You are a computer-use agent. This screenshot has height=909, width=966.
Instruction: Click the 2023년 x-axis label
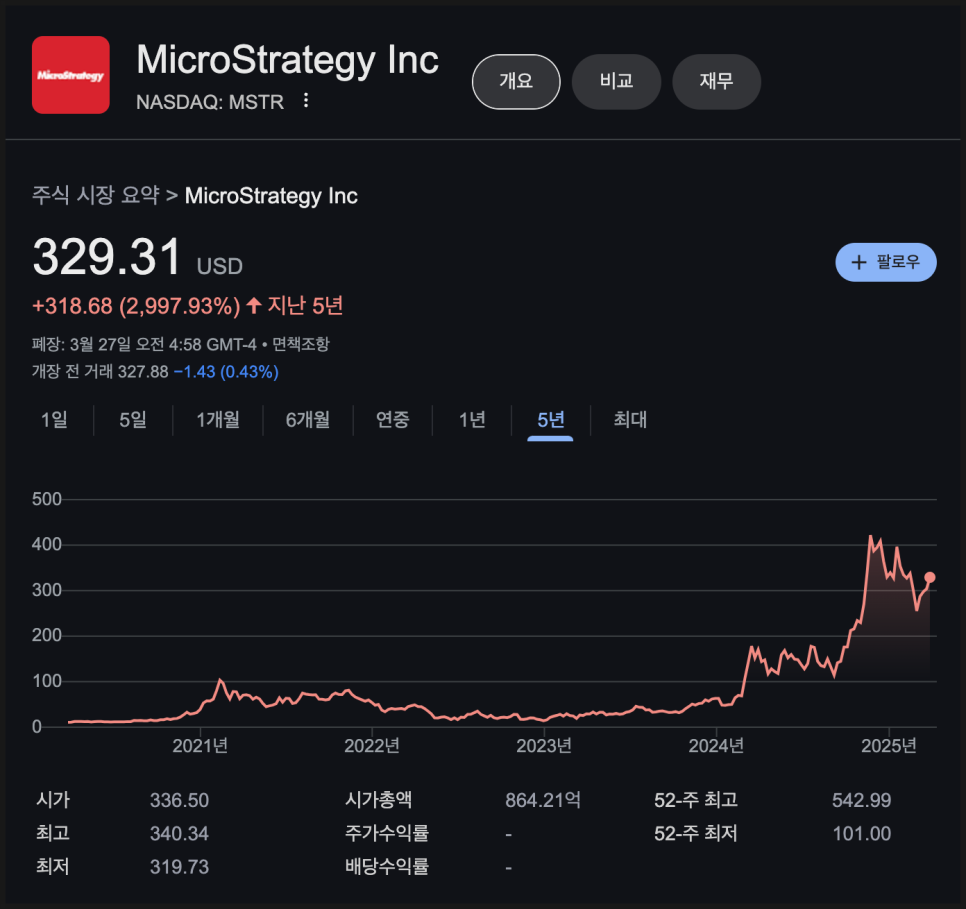pos(544,746)
